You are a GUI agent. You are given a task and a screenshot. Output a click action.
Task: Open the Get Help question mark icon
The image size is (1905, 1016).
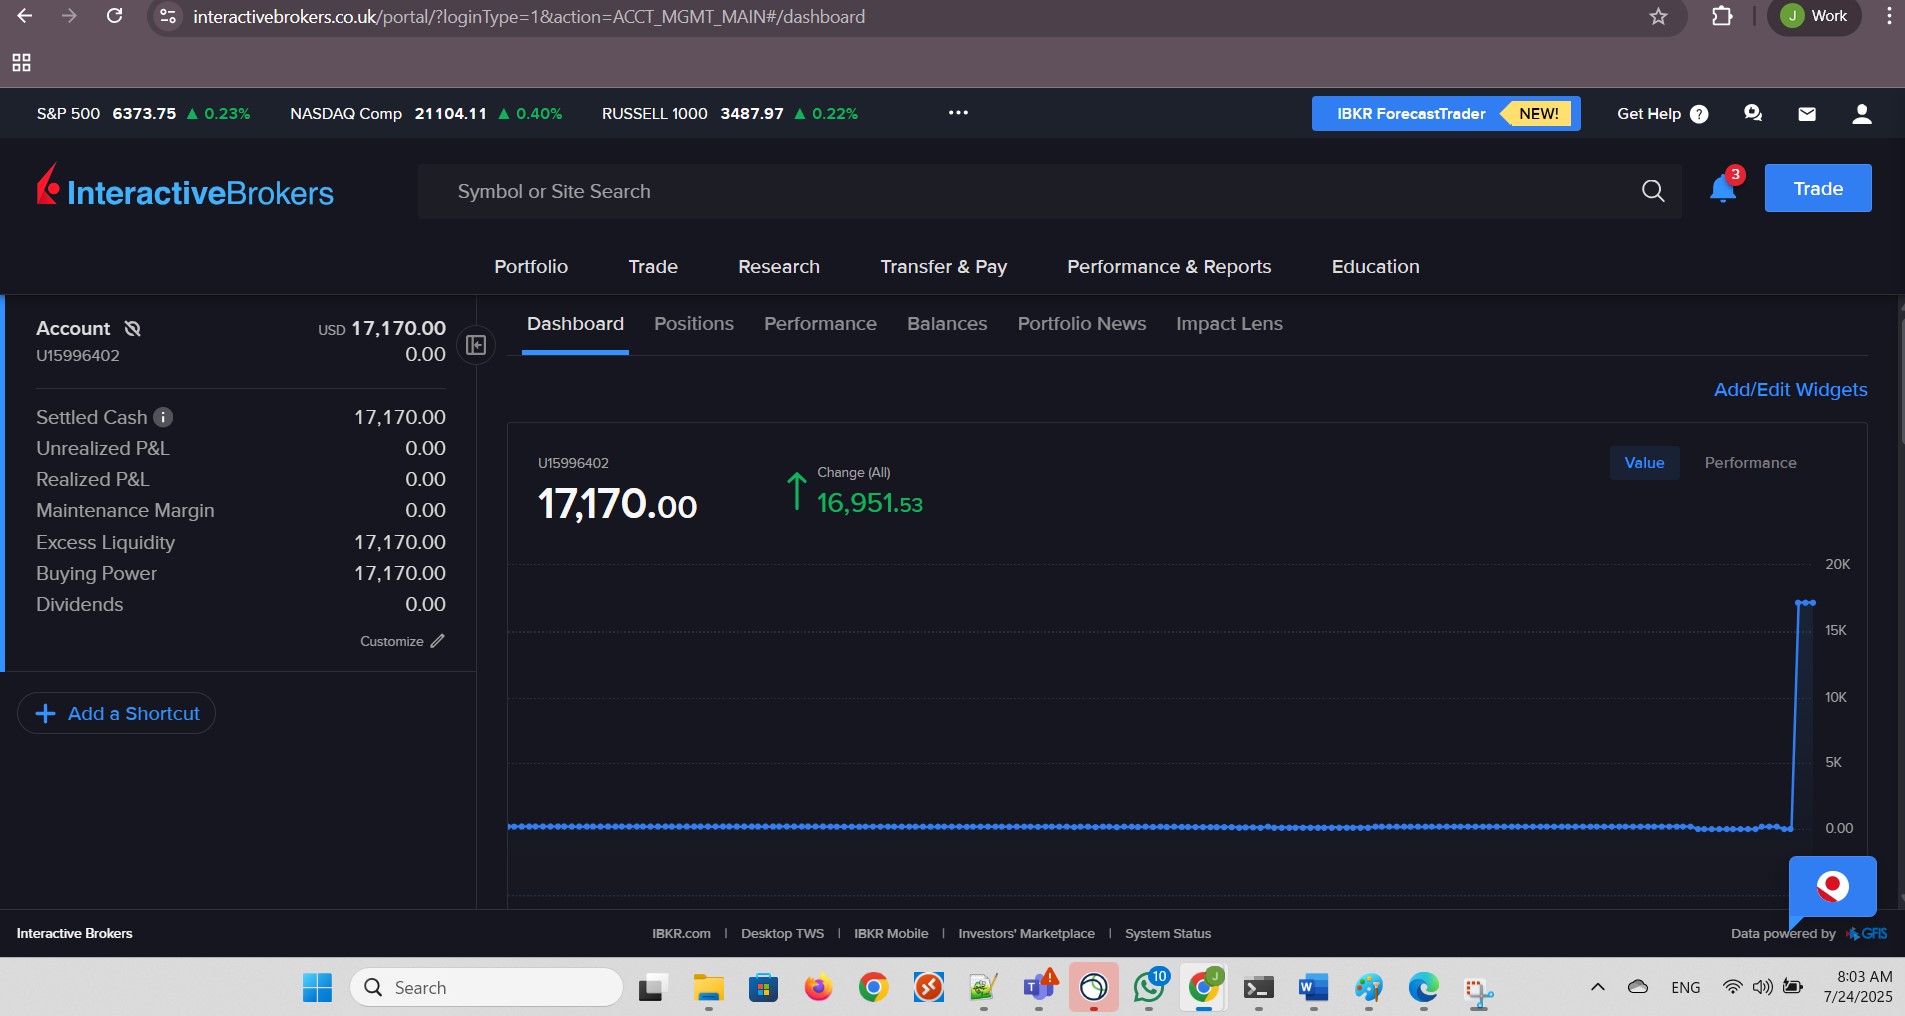pyautogui.click(x=1699, y=114)
